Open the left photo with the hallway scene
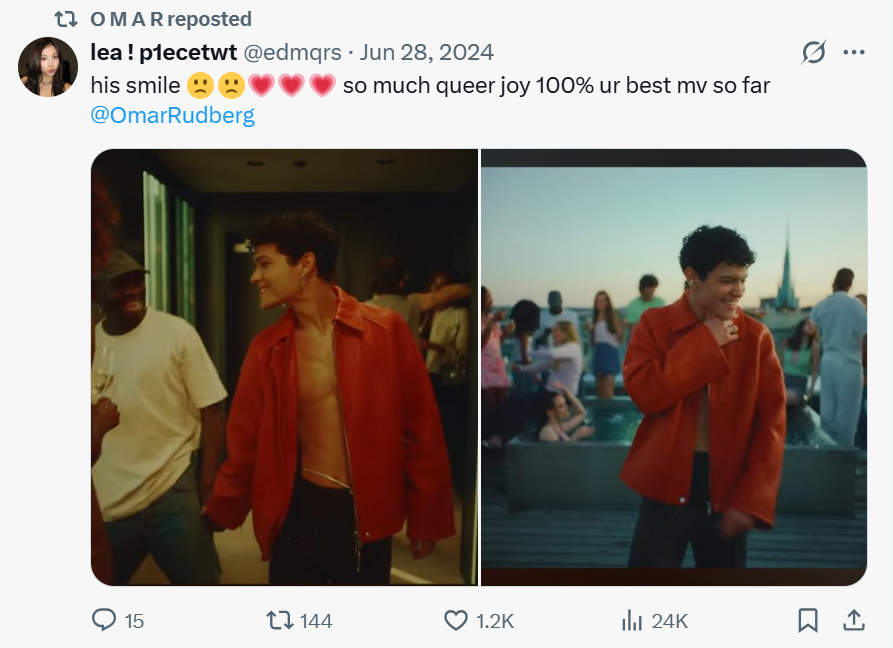Viewport: 893px width, 648px height. (284, 367)
